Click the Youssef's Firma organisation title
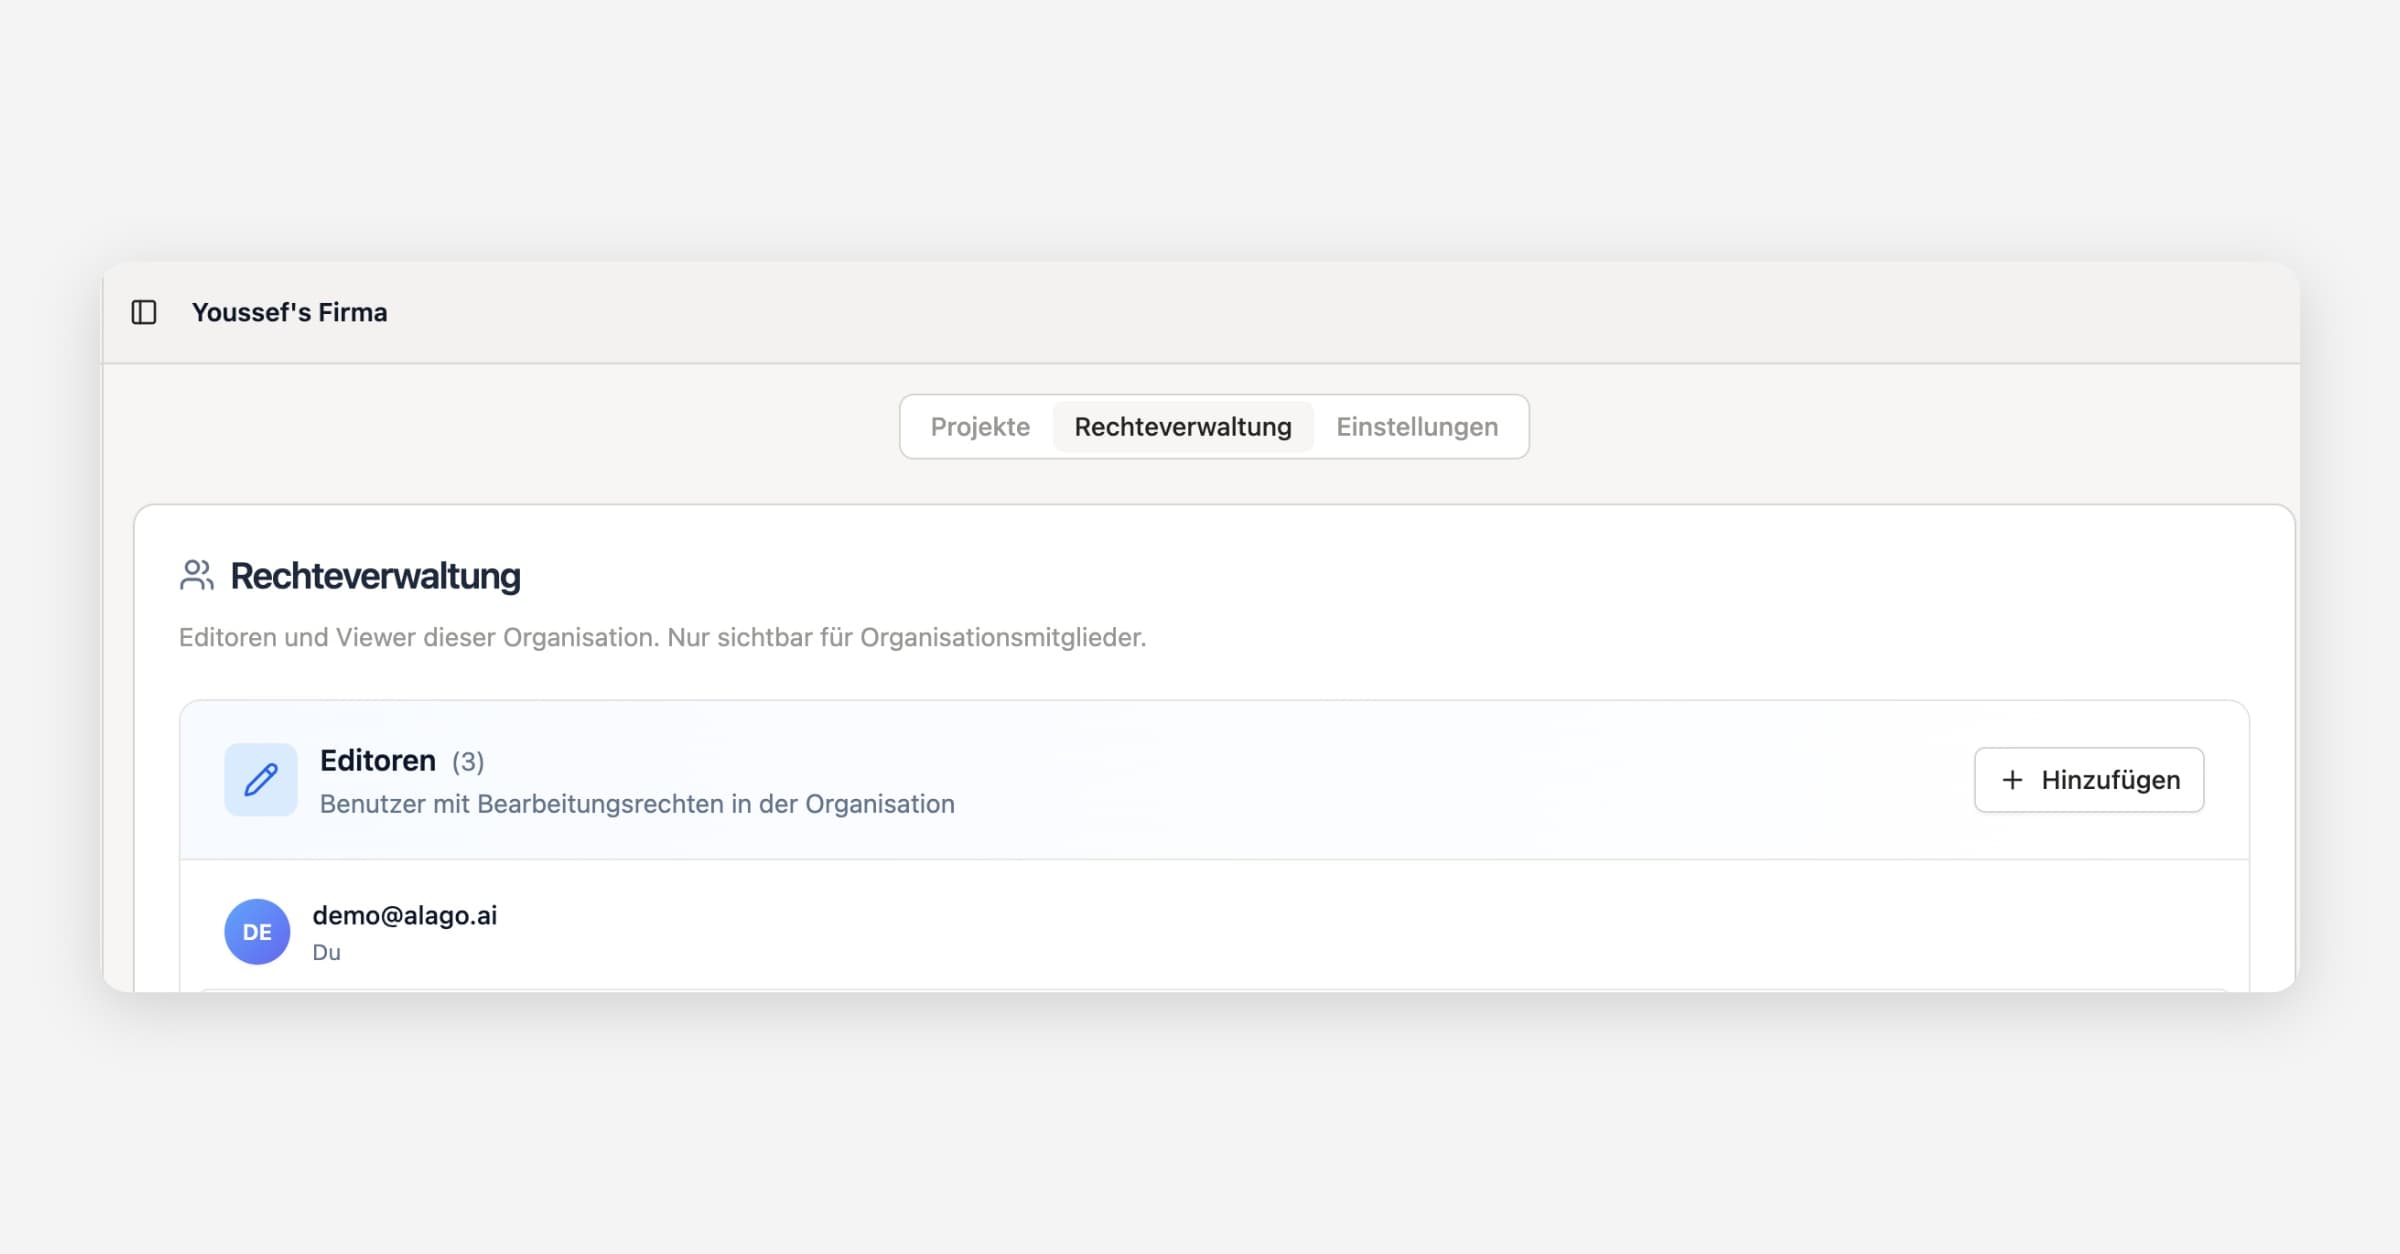The image size is (2400, 1254). pos(289,312)
